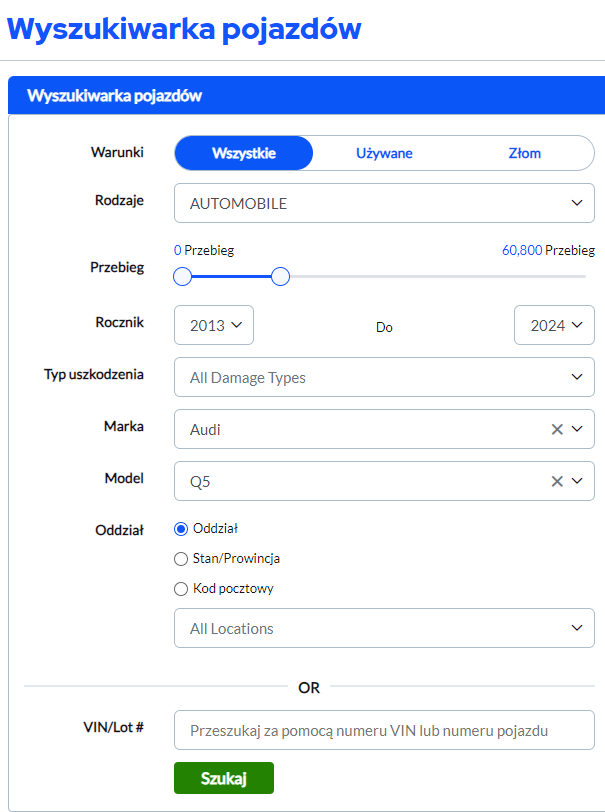605x812 pixels.
Task: Open the 2013 start year dropdown
Action: pyautogui.click(x=214, y=325)
